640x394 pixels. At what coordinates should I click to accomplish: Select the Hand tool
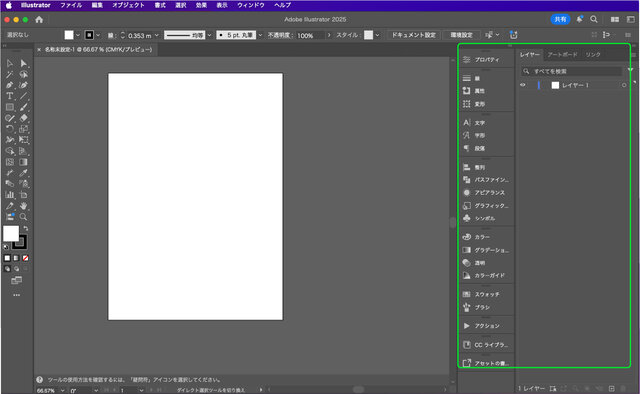(x=24, y=206)
